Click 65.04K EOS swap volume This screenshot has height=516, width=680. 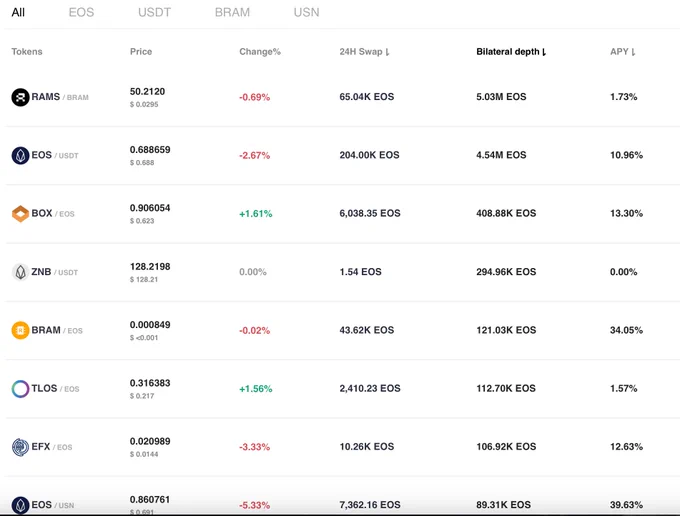(367, 97)
